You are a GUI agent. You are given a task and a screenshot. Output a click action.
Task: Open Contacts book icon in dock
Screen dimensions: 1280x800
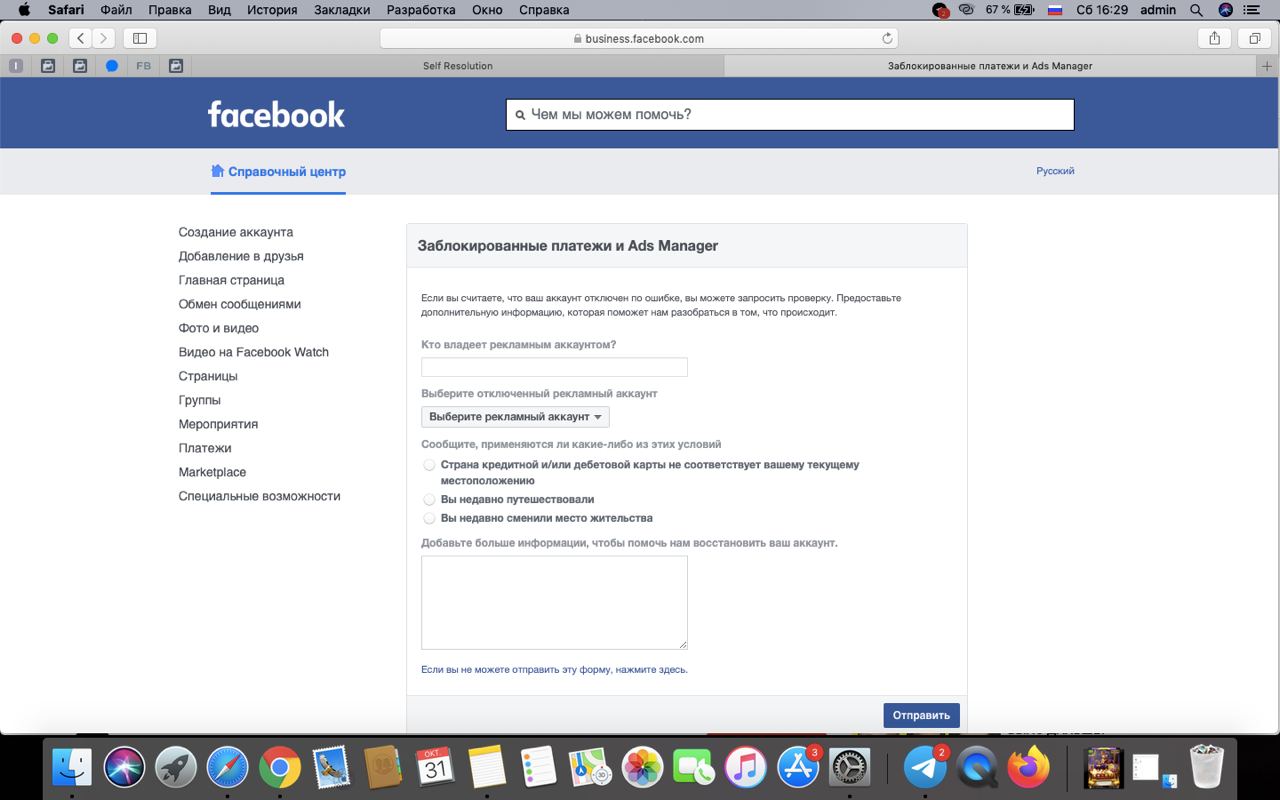pyautogui.click(x=383, y=768)
